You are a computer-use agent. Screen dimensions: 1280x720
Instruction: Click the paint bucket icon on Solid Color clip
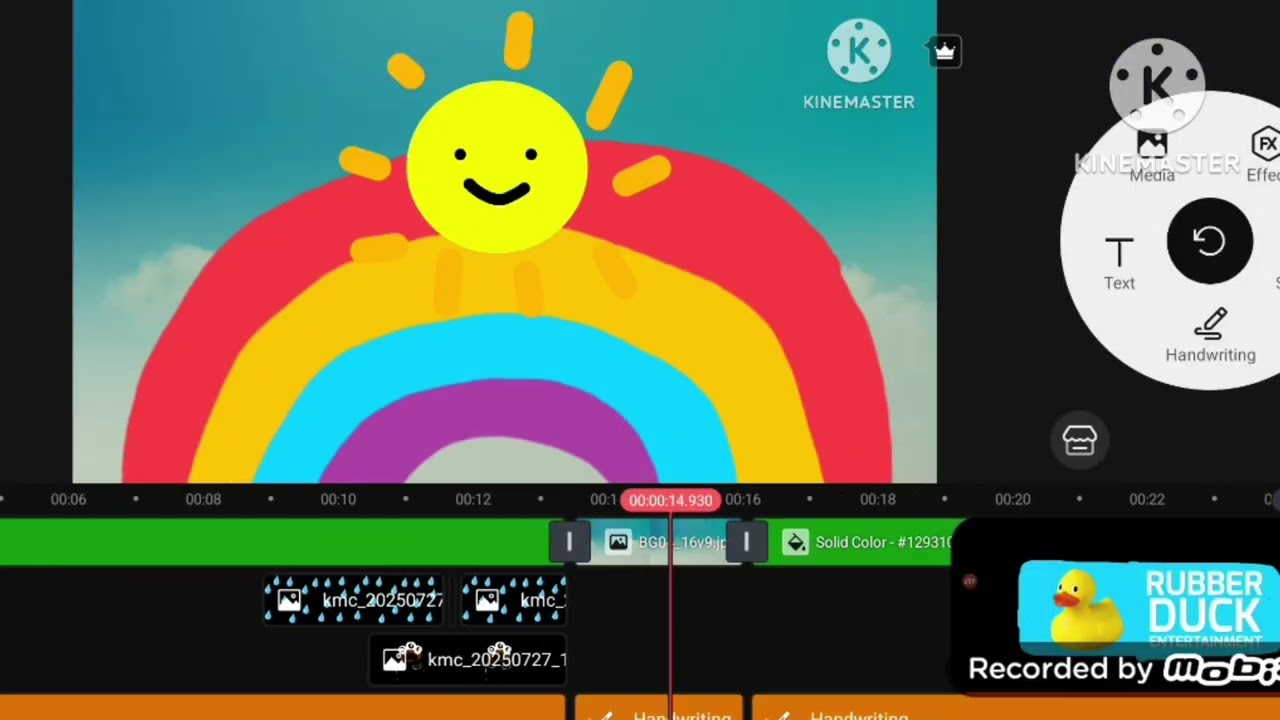(795, 542)
